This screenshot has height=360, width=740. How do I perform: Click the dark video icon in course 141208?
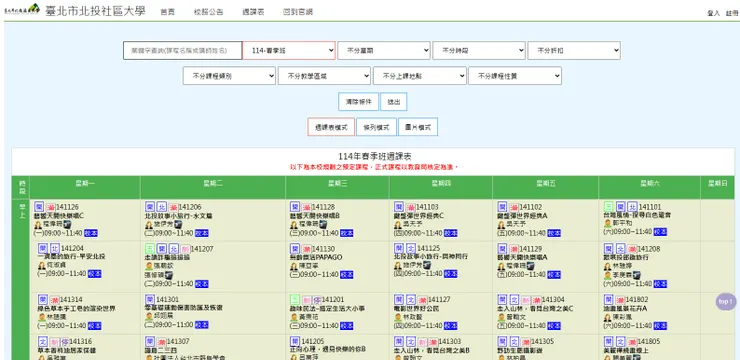[x=637, y=275]
